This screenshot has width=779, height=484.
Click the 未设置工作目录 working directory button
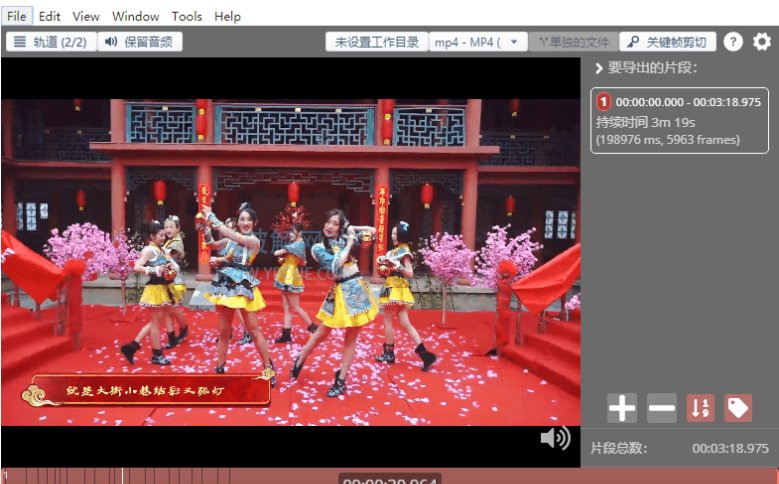click(x=377, y=42)
